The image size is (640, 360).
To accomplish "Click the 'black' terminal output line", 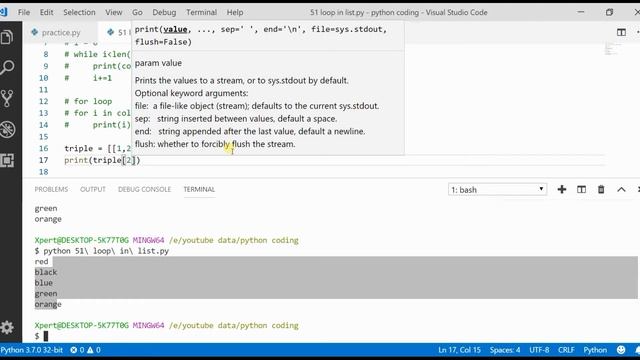I will point(46,272).
